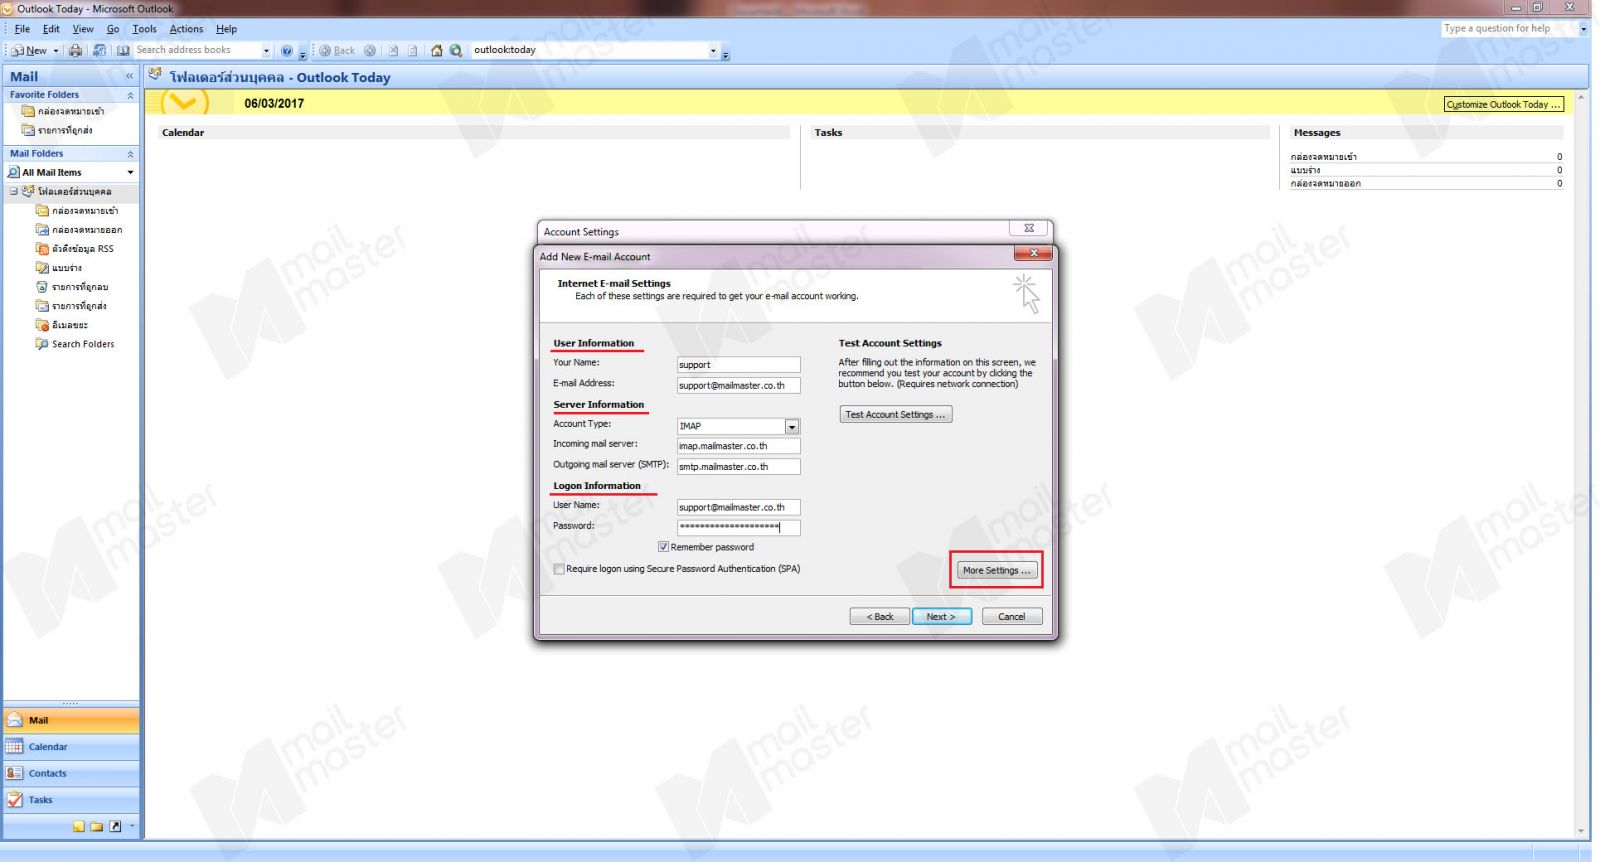Switch to the Tasks pane

coord(71,800)
